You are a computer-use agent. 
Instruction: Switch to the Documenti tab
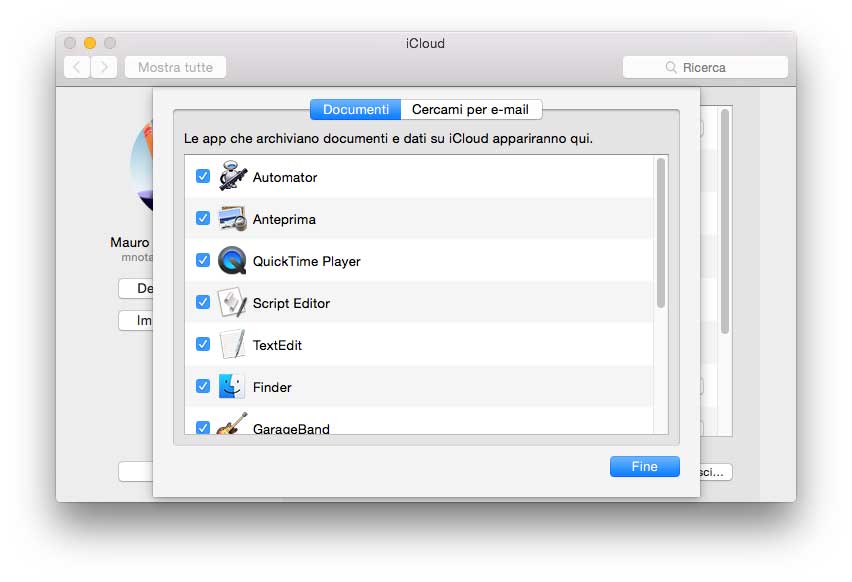(355, 109)
